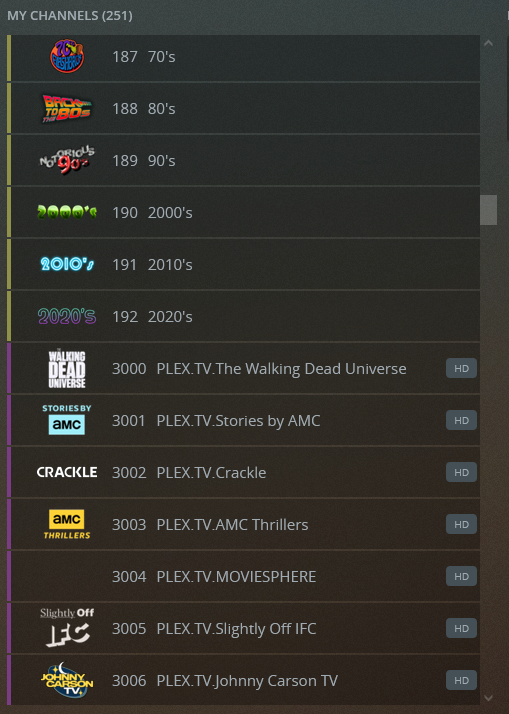Click the Stories by AMC logo

67,420
